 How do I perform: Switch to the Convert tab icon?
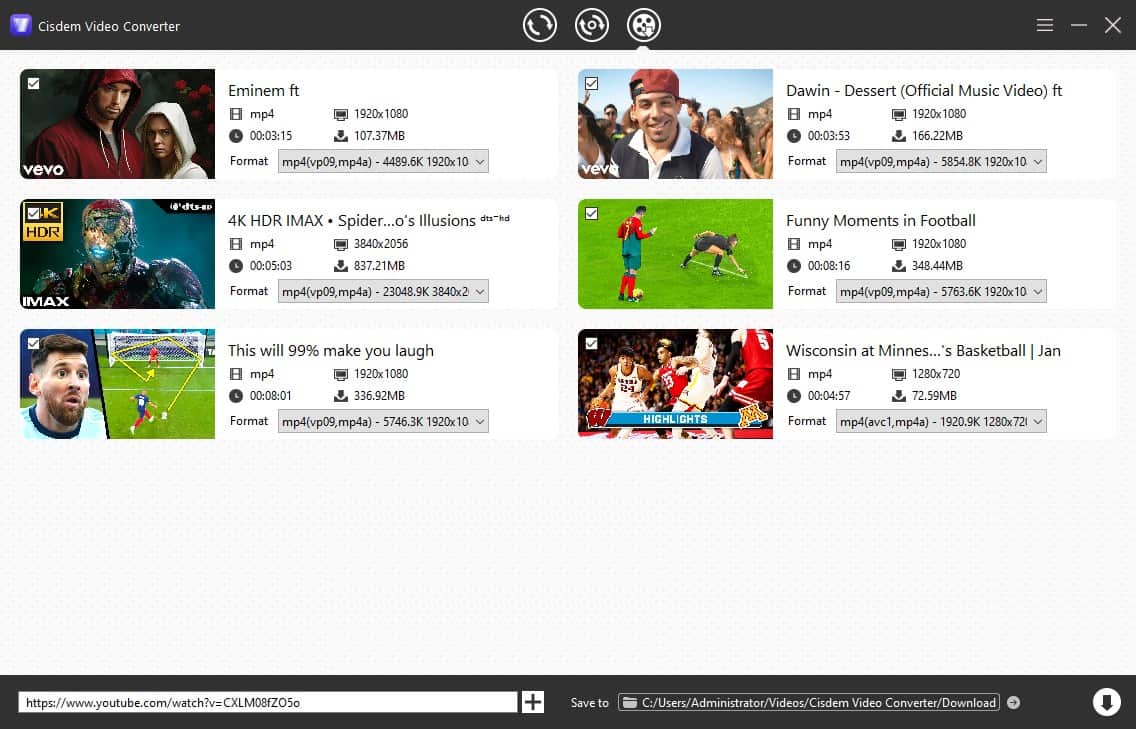click(x=540, y=25)
